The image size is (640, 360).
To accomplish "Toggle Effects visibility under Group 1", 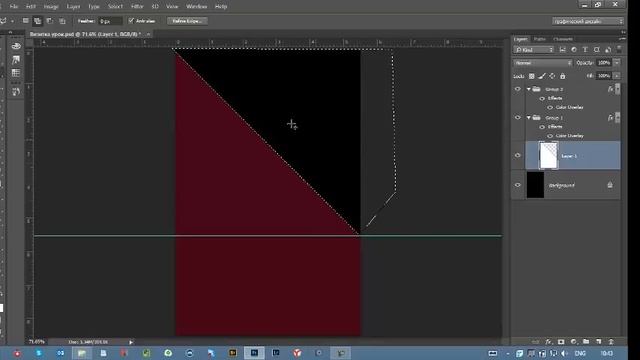I will [x=542, y=127].
